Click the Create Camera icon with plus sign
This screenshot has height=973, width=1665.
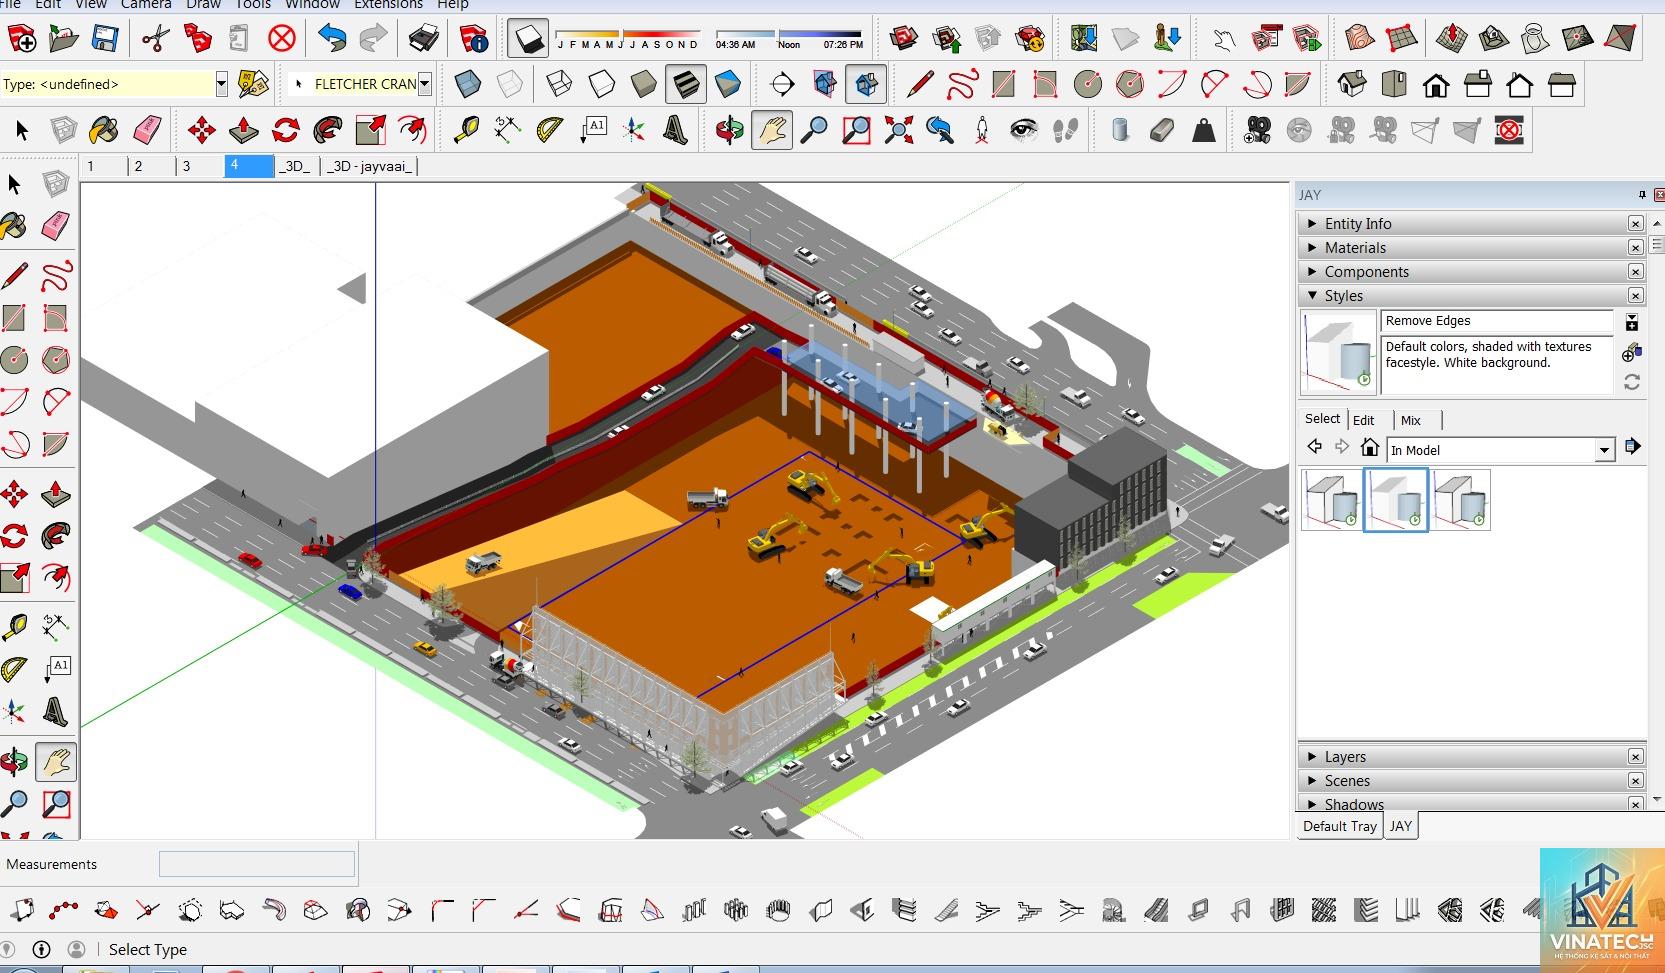[1257, 130]
